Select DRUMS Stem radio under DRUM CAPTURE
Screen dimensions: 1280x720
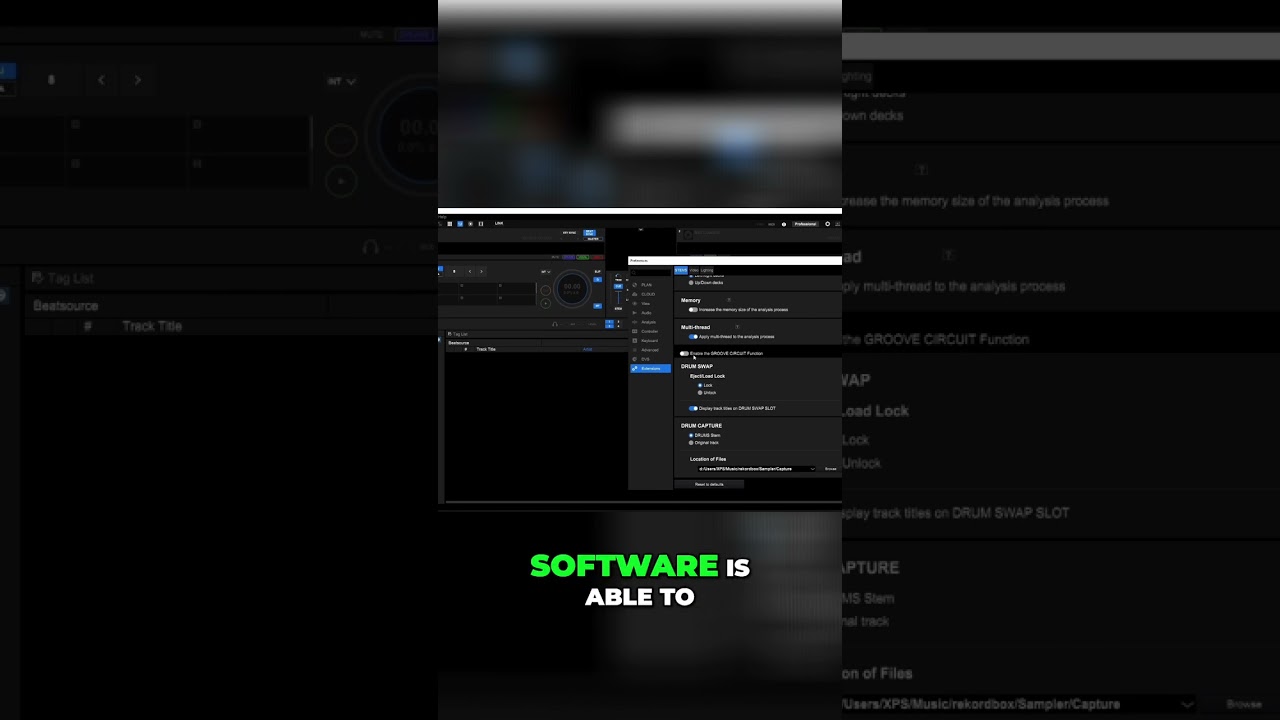691,435
